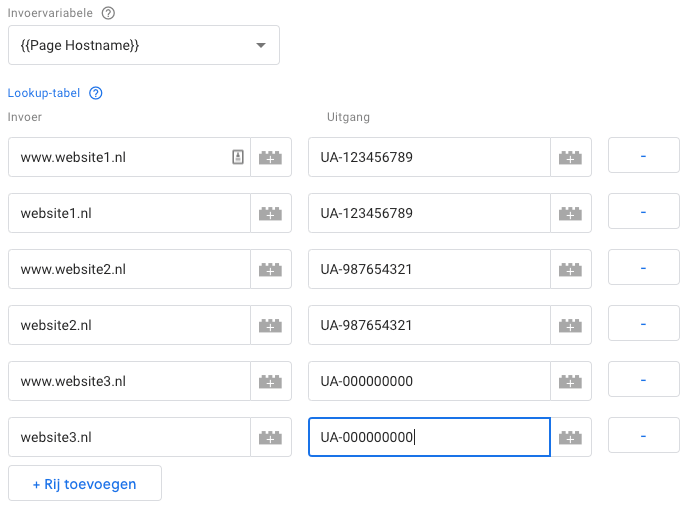
Task: Click variable picker icon beside www.website3.nl input
Action: (271, 381)
